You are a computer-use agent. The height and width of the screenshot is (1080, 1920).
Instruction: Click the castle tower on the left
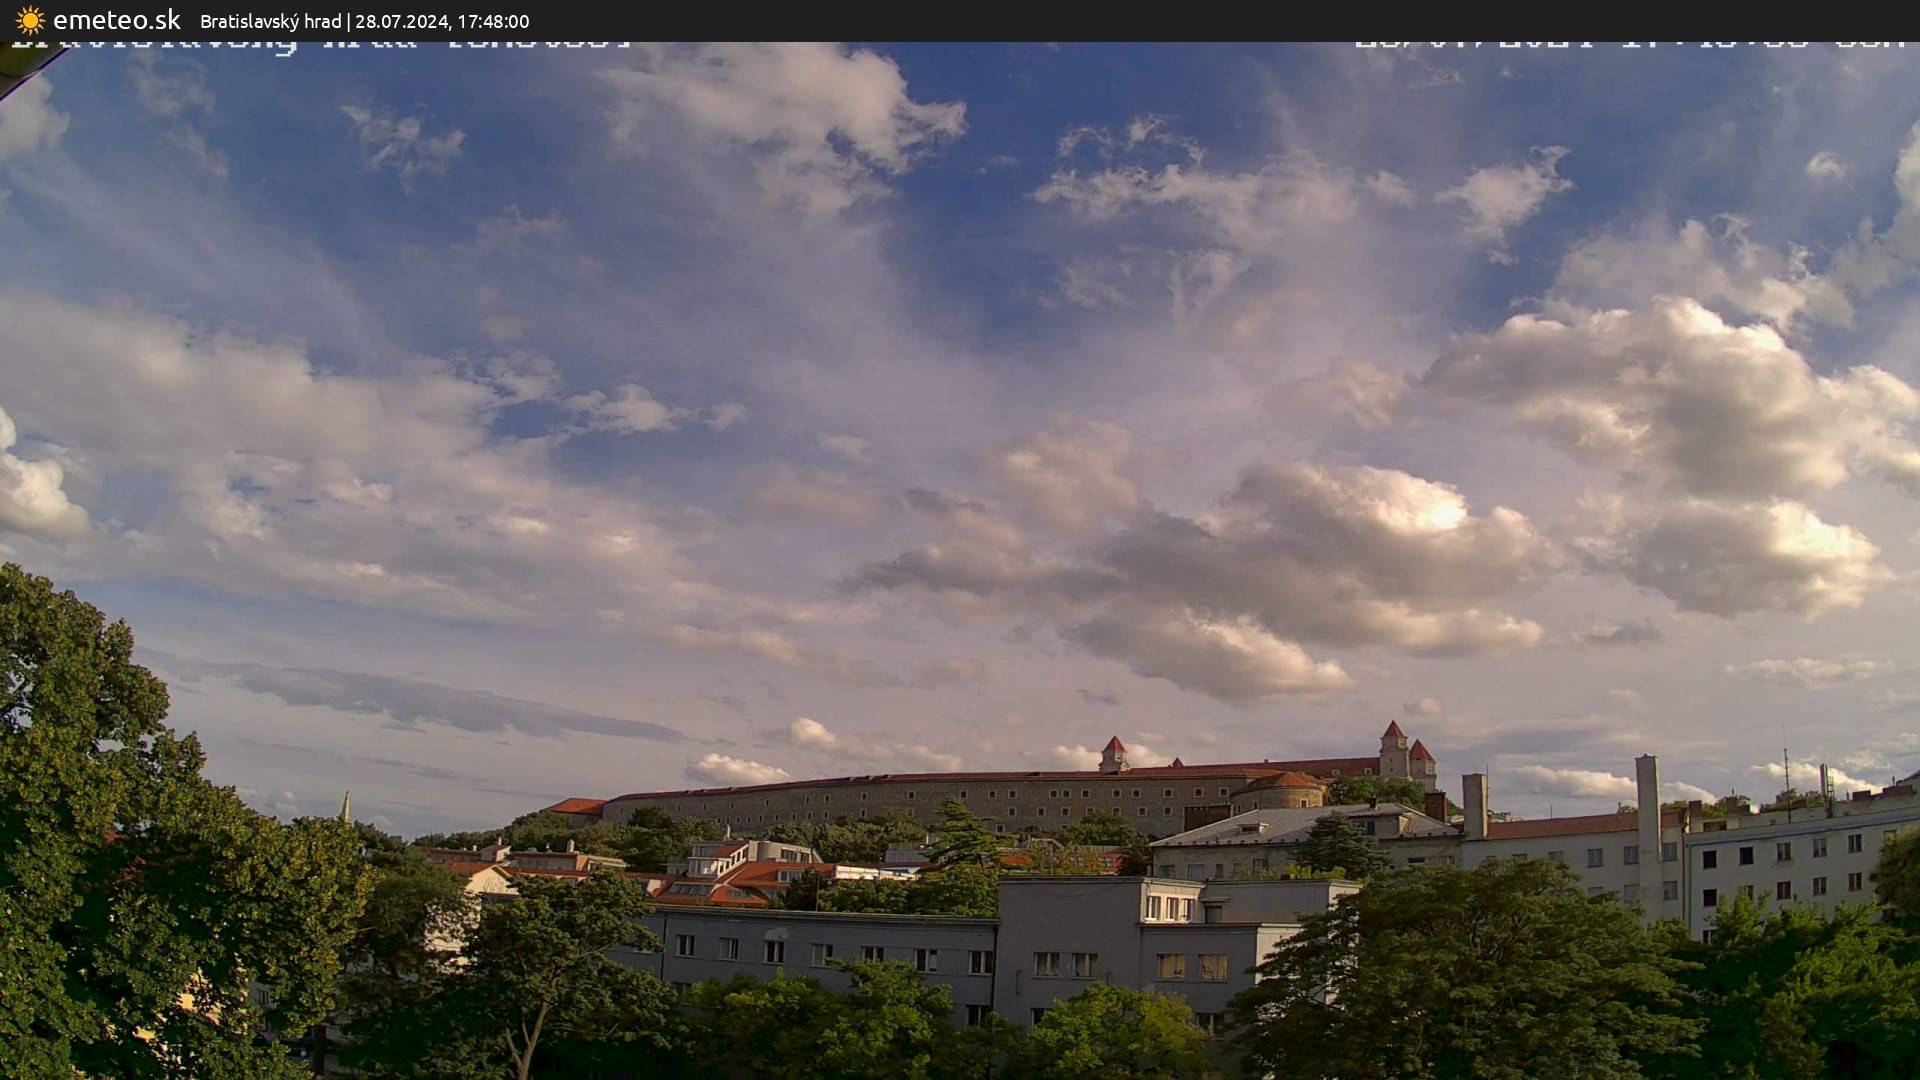tap(1117, 750)
